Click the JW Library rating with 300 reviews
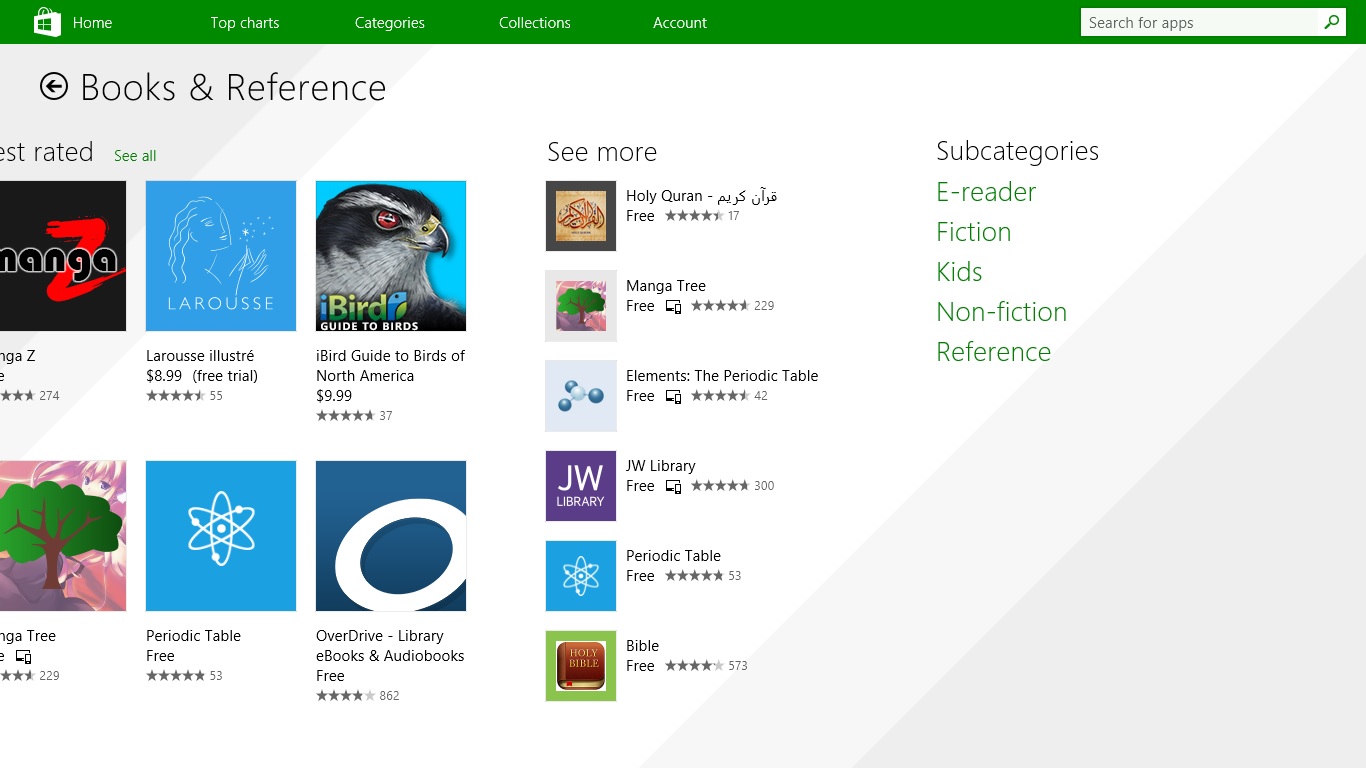Screen dimensions: 1366x768 (733, 486)
